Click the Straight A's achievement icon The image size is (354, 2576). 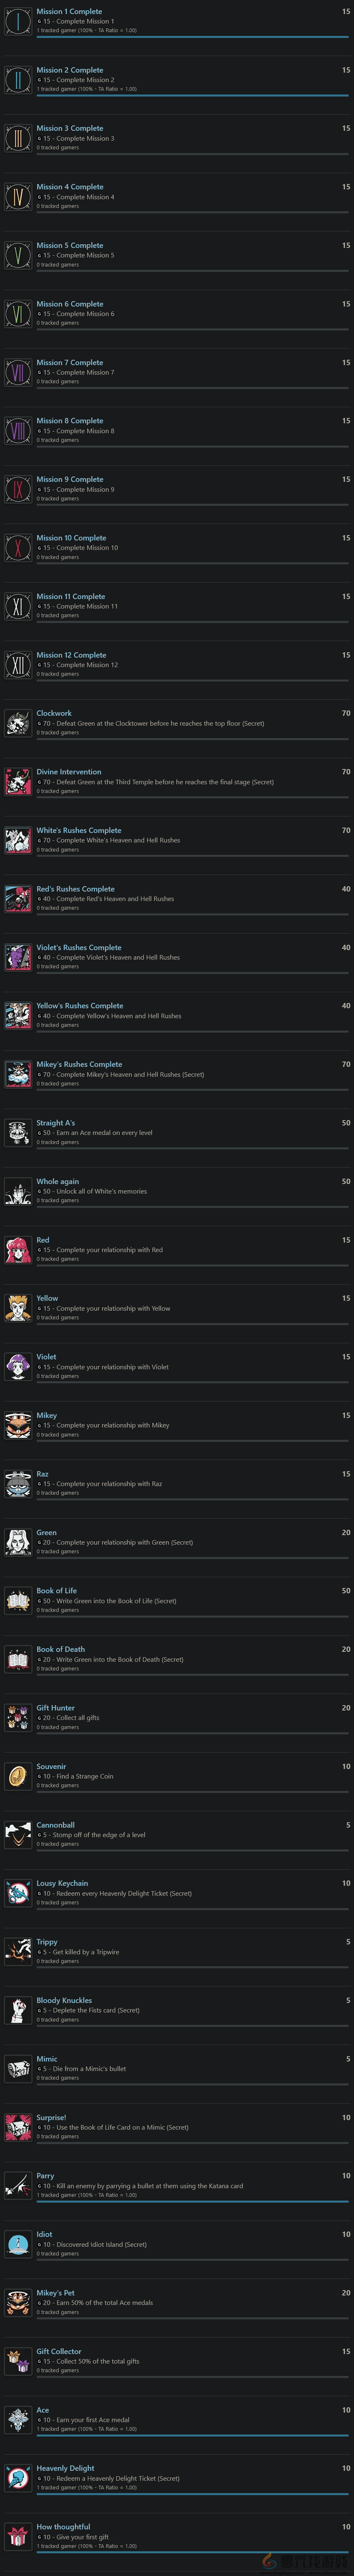click(18, 1132)
